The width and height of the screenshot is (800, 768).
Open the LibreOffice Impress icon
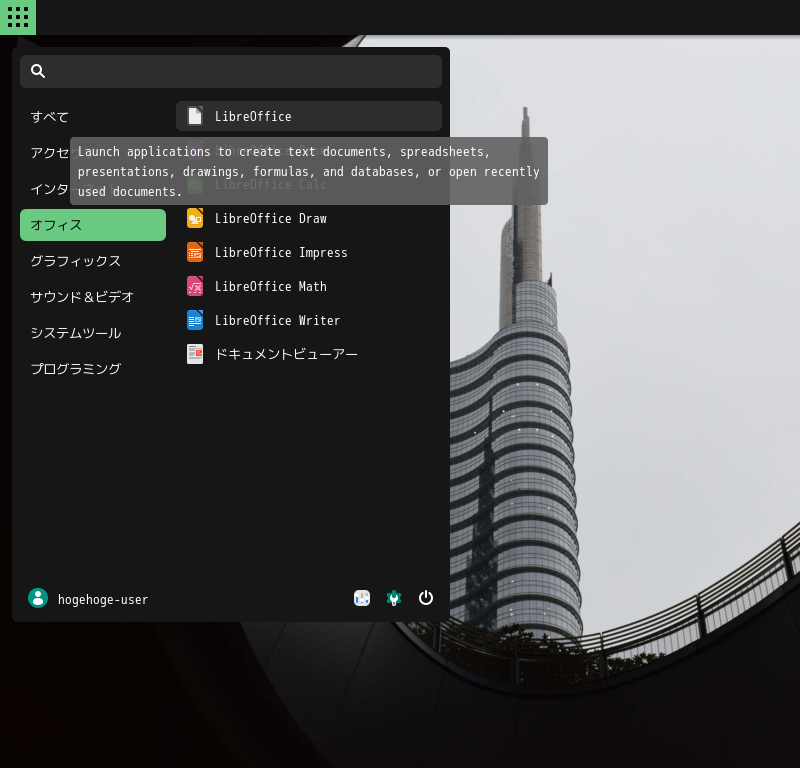pyautogui.click(x=195, y=252)
